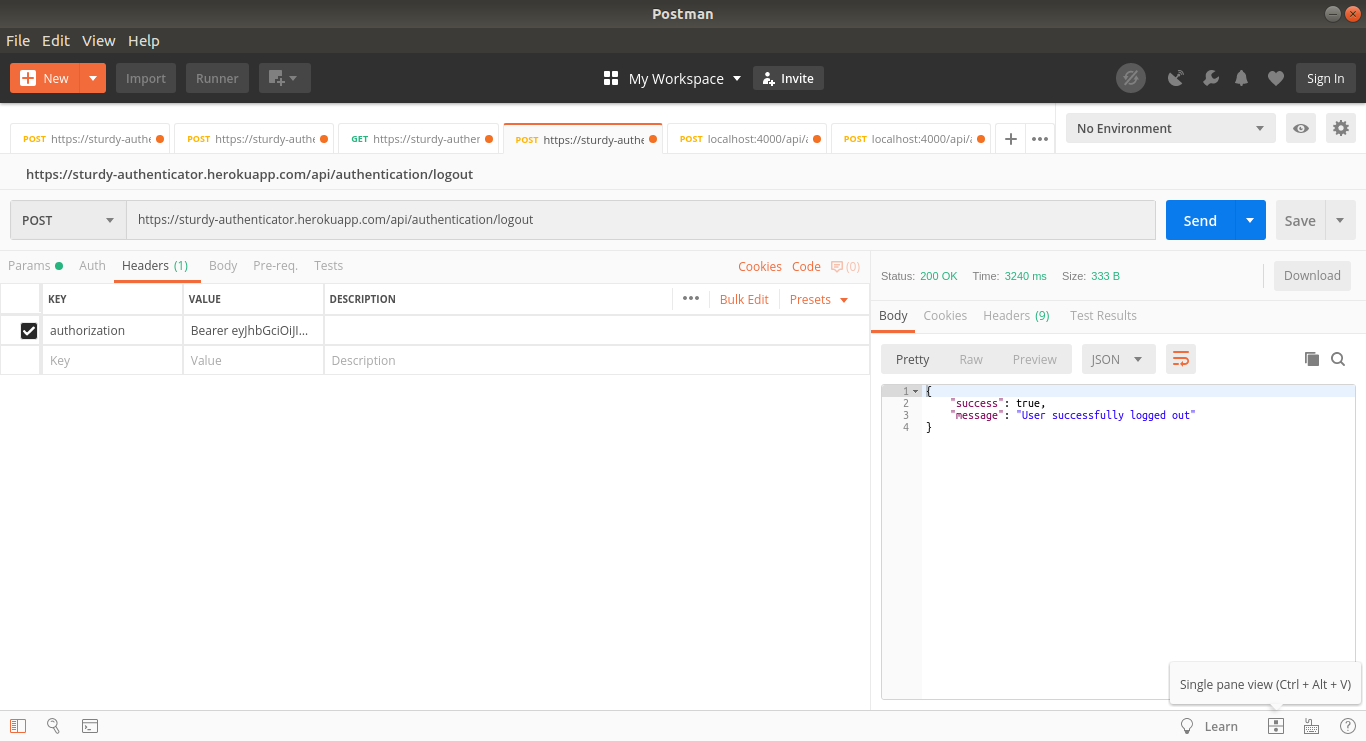Screen dimensions: 1366x741
Task: Select the Preview response view
Action: 1034,359
